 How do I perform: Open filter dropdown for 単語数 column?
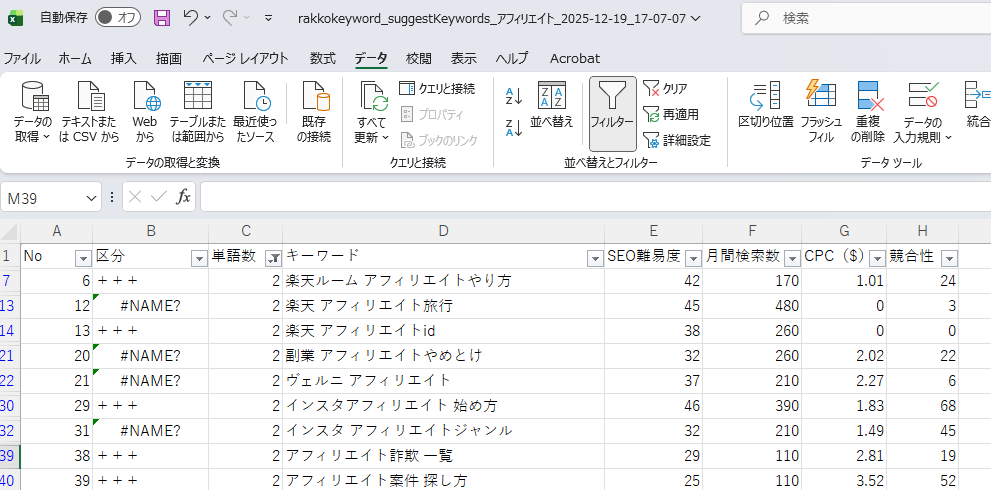272,257
